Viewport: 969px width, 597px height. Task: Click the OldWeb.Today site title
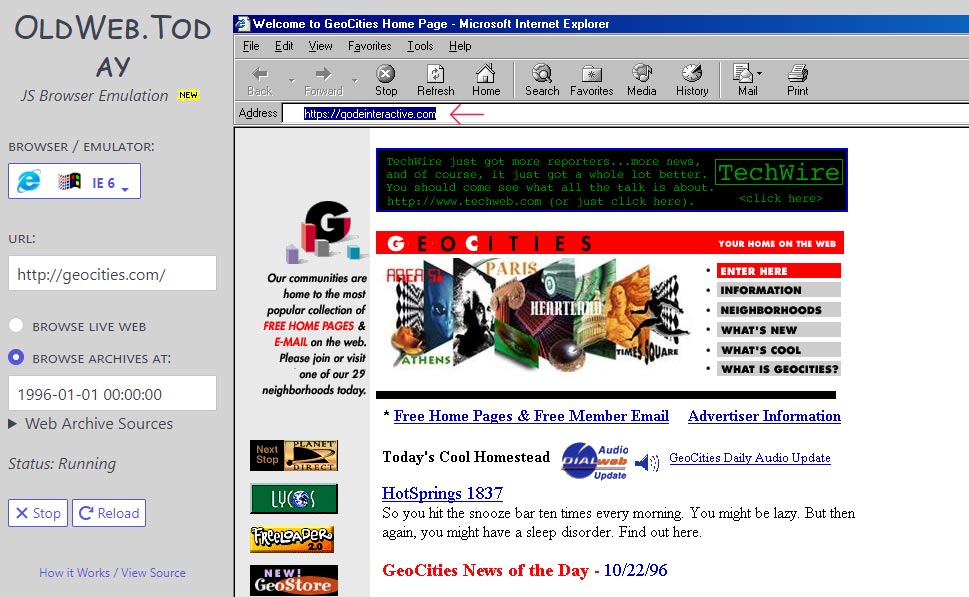tap(113, 46)
